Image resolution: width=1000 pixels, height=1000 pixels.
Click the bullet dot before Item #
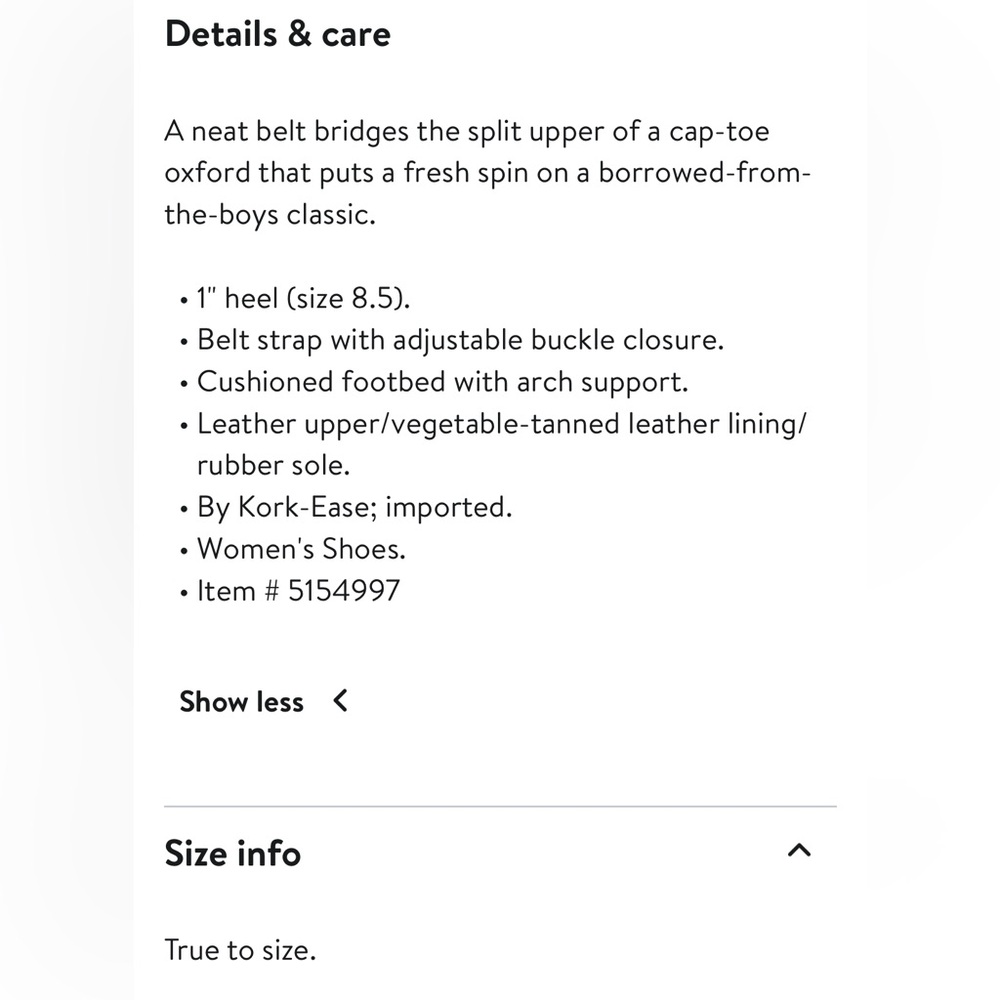(184, 593)
